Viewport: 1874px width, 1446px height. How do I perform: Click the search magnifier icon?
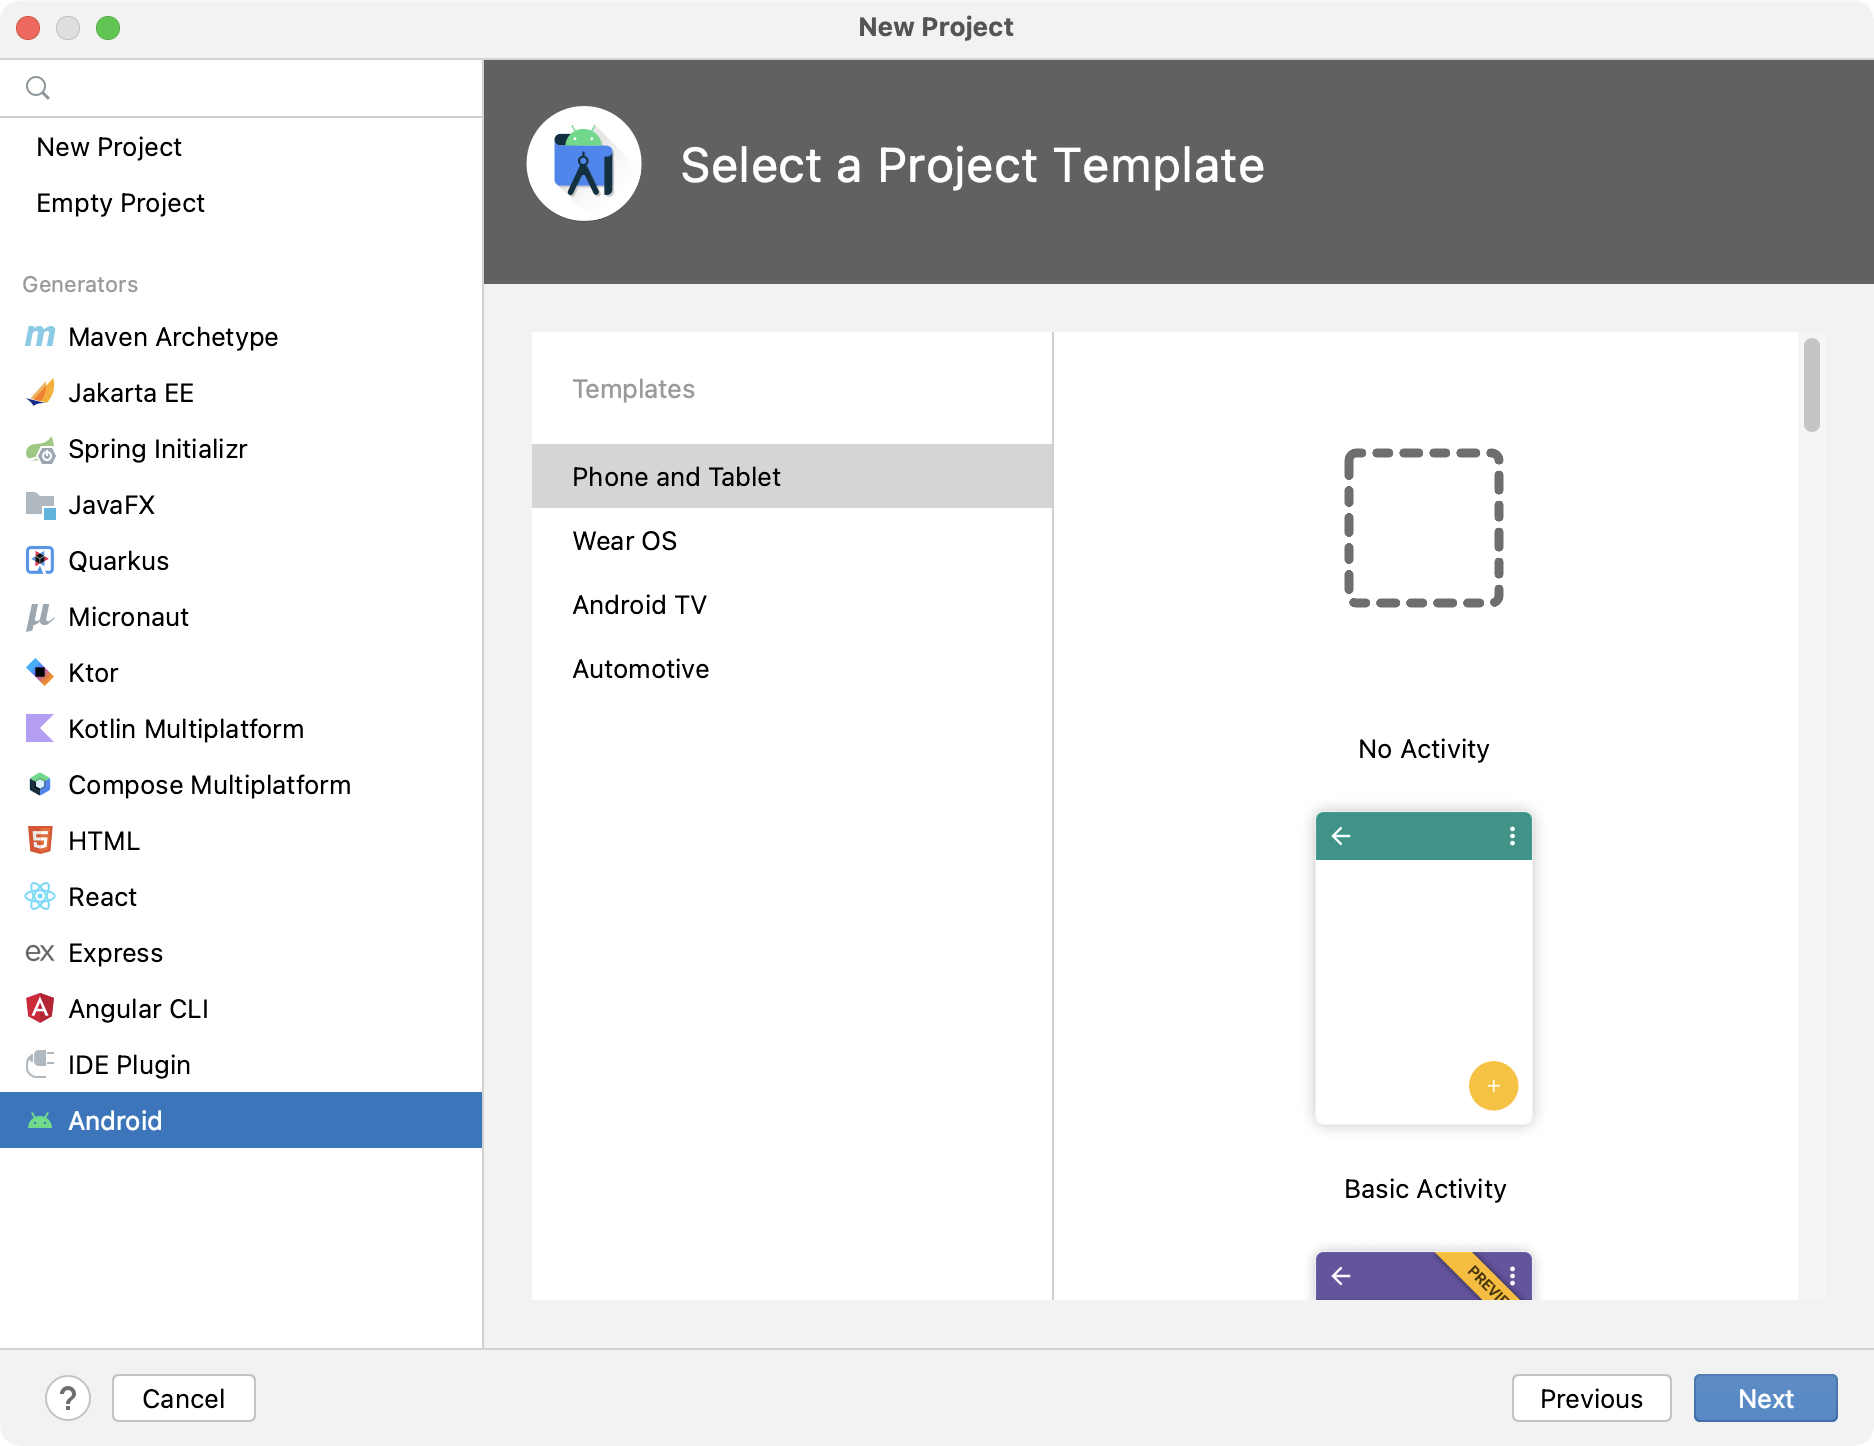[x=38, y=88]
